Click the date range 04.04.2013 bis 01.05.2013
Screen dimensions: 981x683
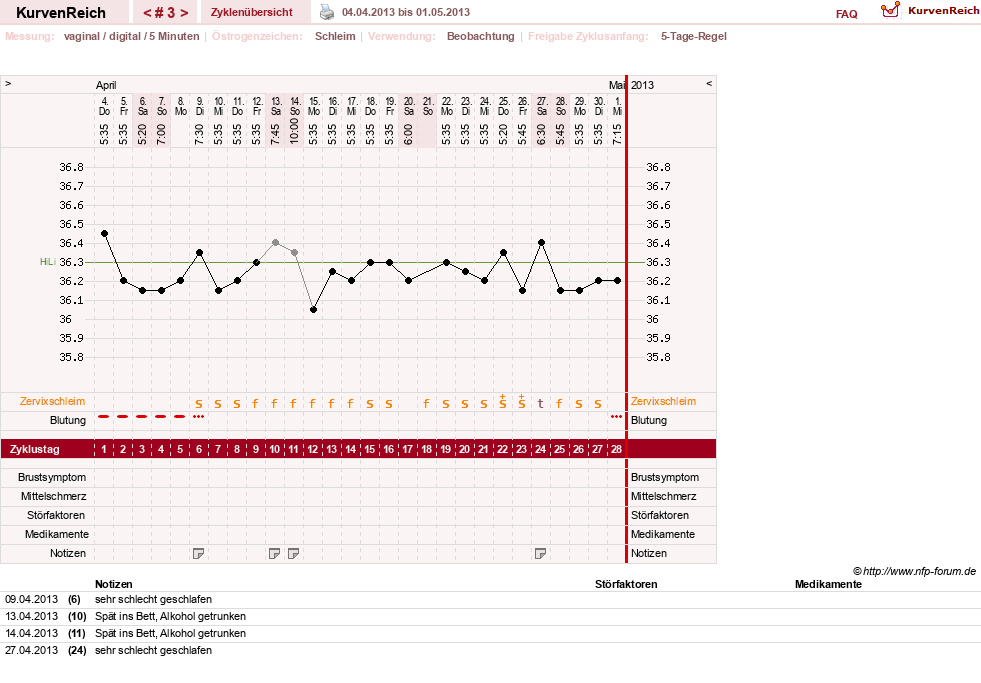point(406,12)
